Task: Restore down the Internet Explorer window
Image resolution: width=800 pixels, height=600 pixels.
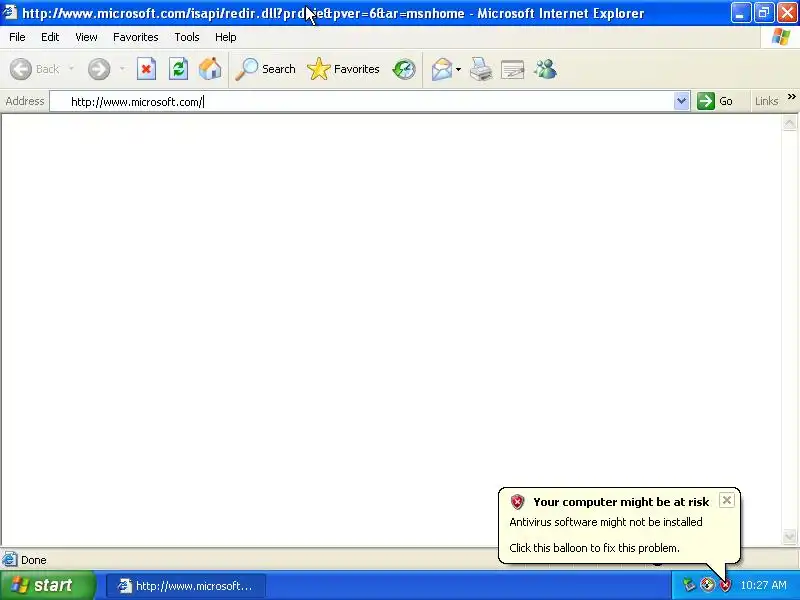Action: coord(763,13)
